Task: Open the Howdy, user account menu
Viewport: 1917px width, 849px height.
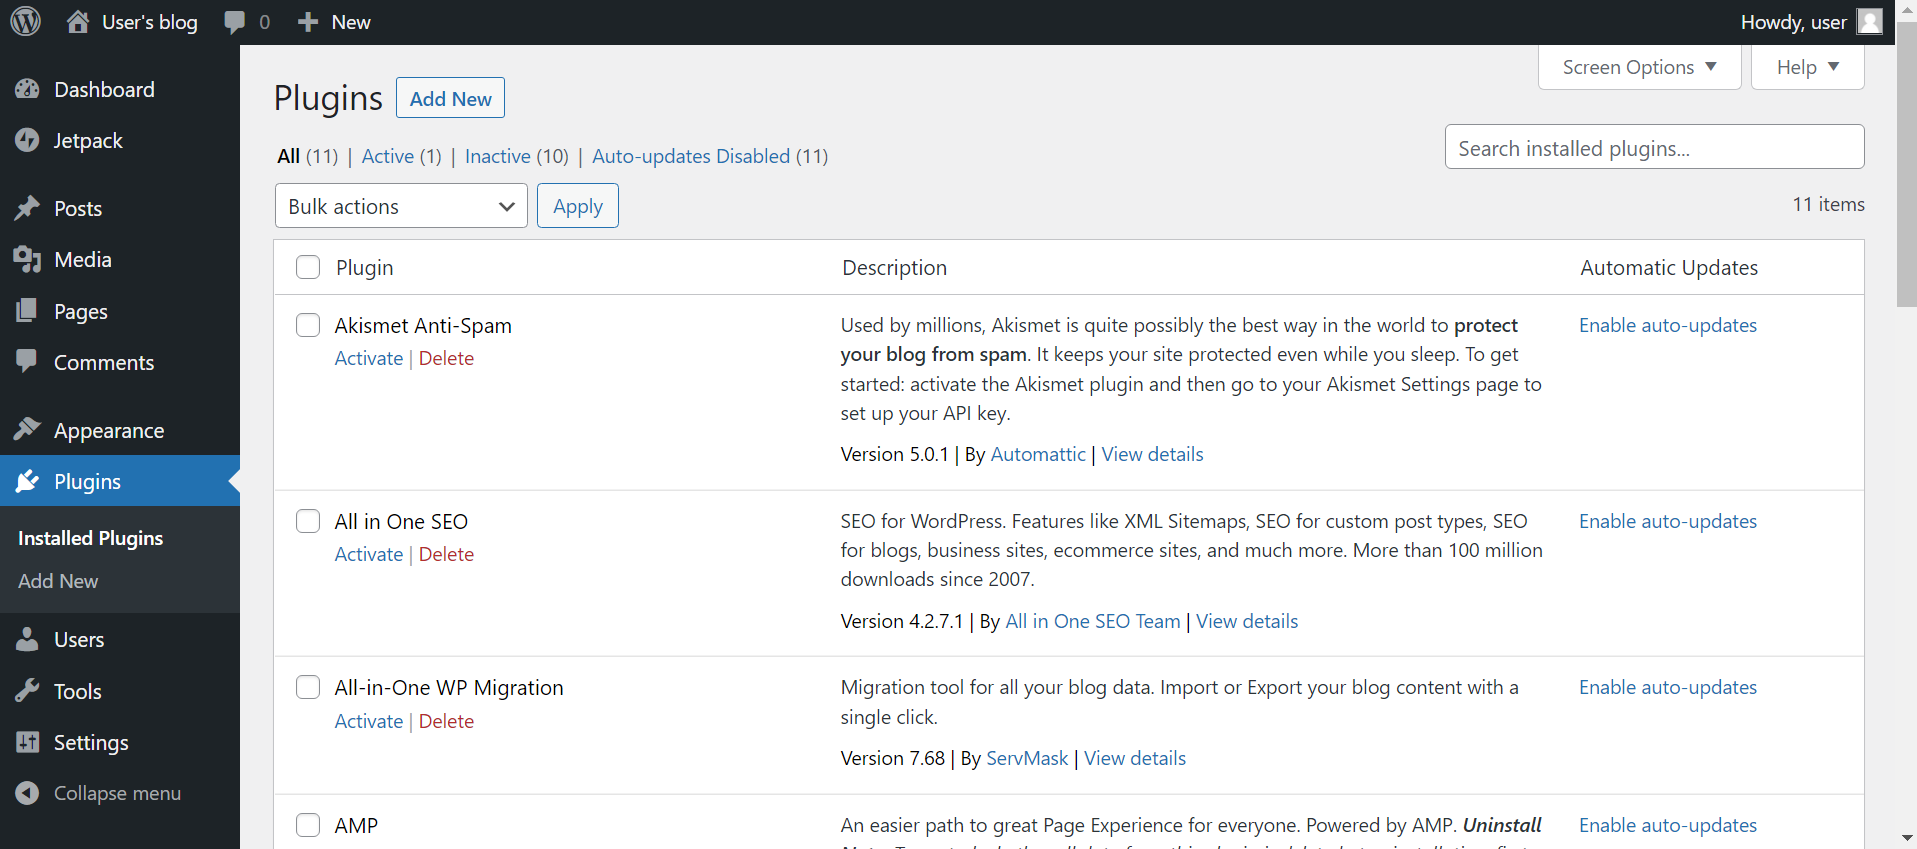Action: click(1811, 22)
